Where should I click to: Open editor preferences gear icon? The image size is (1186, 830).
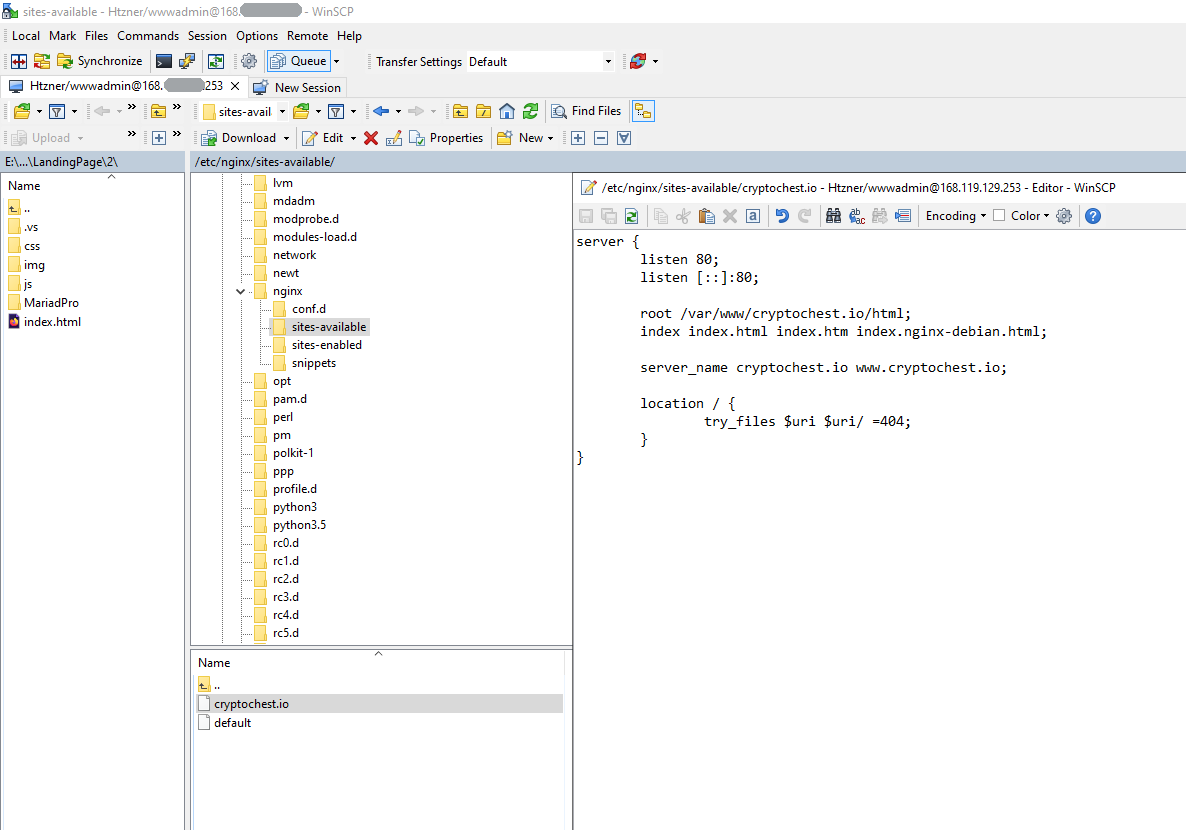(1064, 216)
